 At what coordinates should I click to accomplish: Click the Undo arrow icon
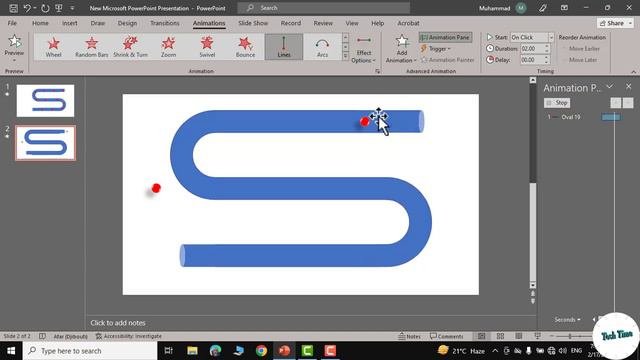[27, 8]
